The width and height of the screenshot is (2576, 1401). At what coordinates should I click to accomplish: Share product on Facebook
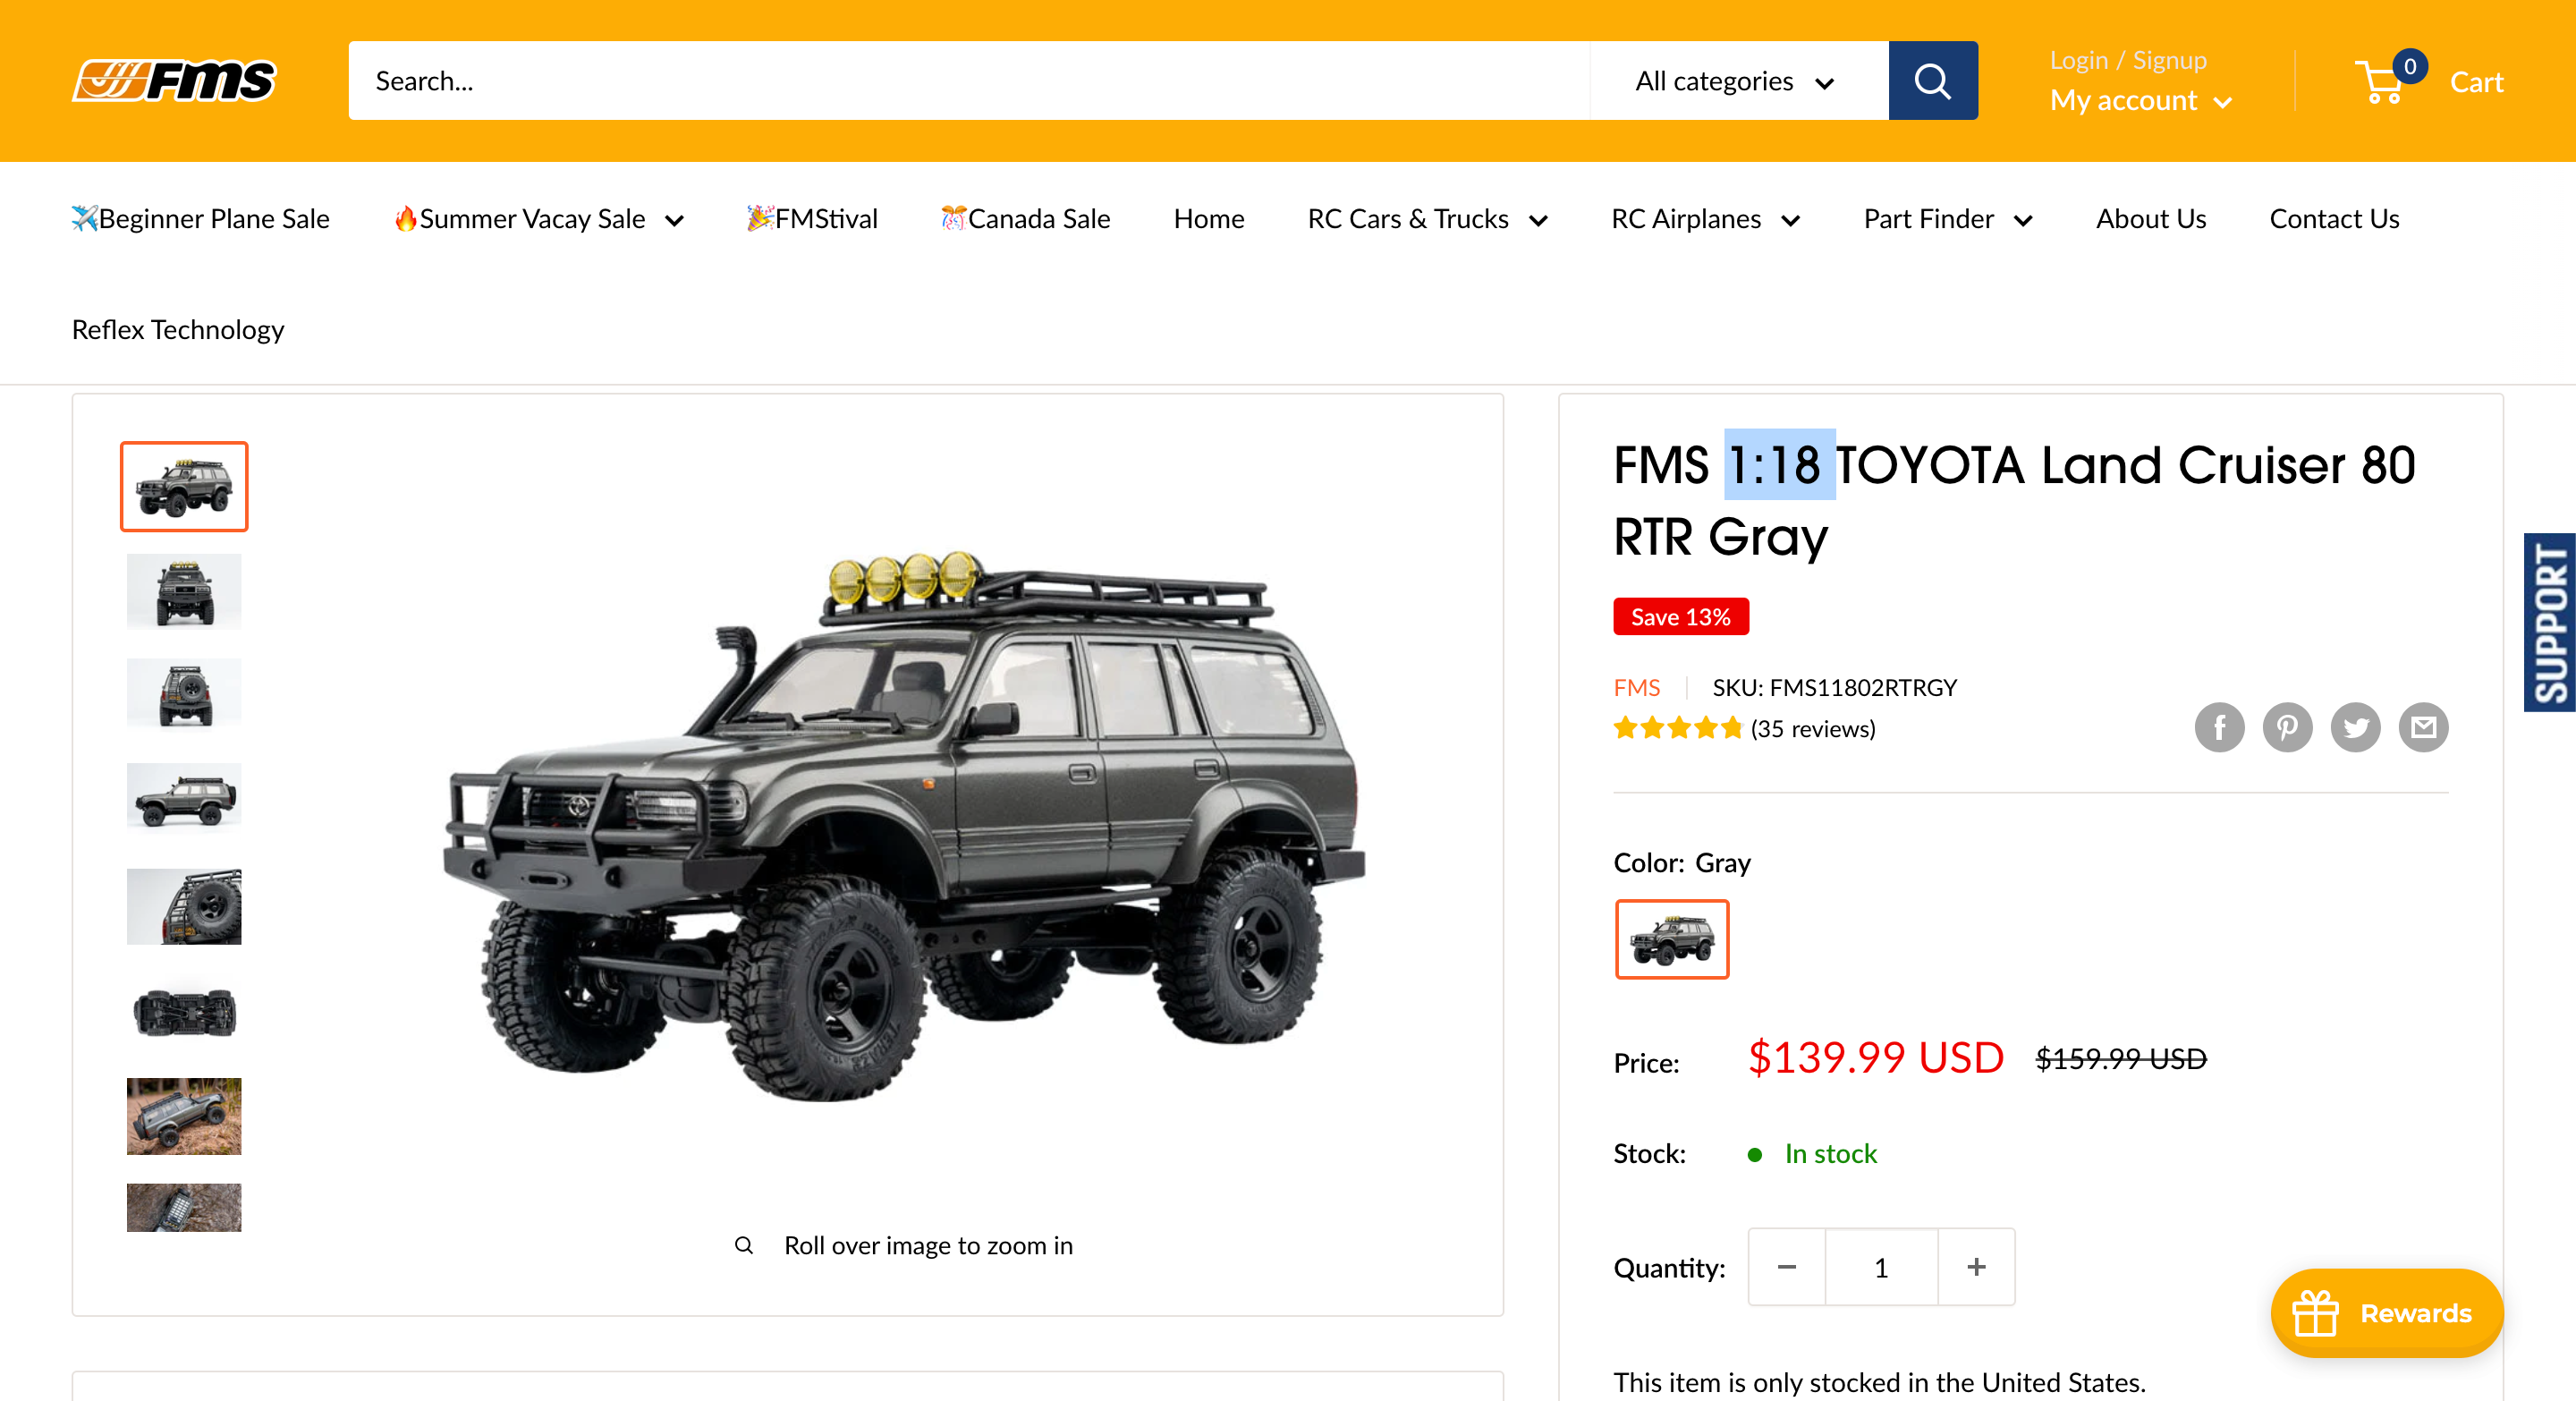point(2219,727)
